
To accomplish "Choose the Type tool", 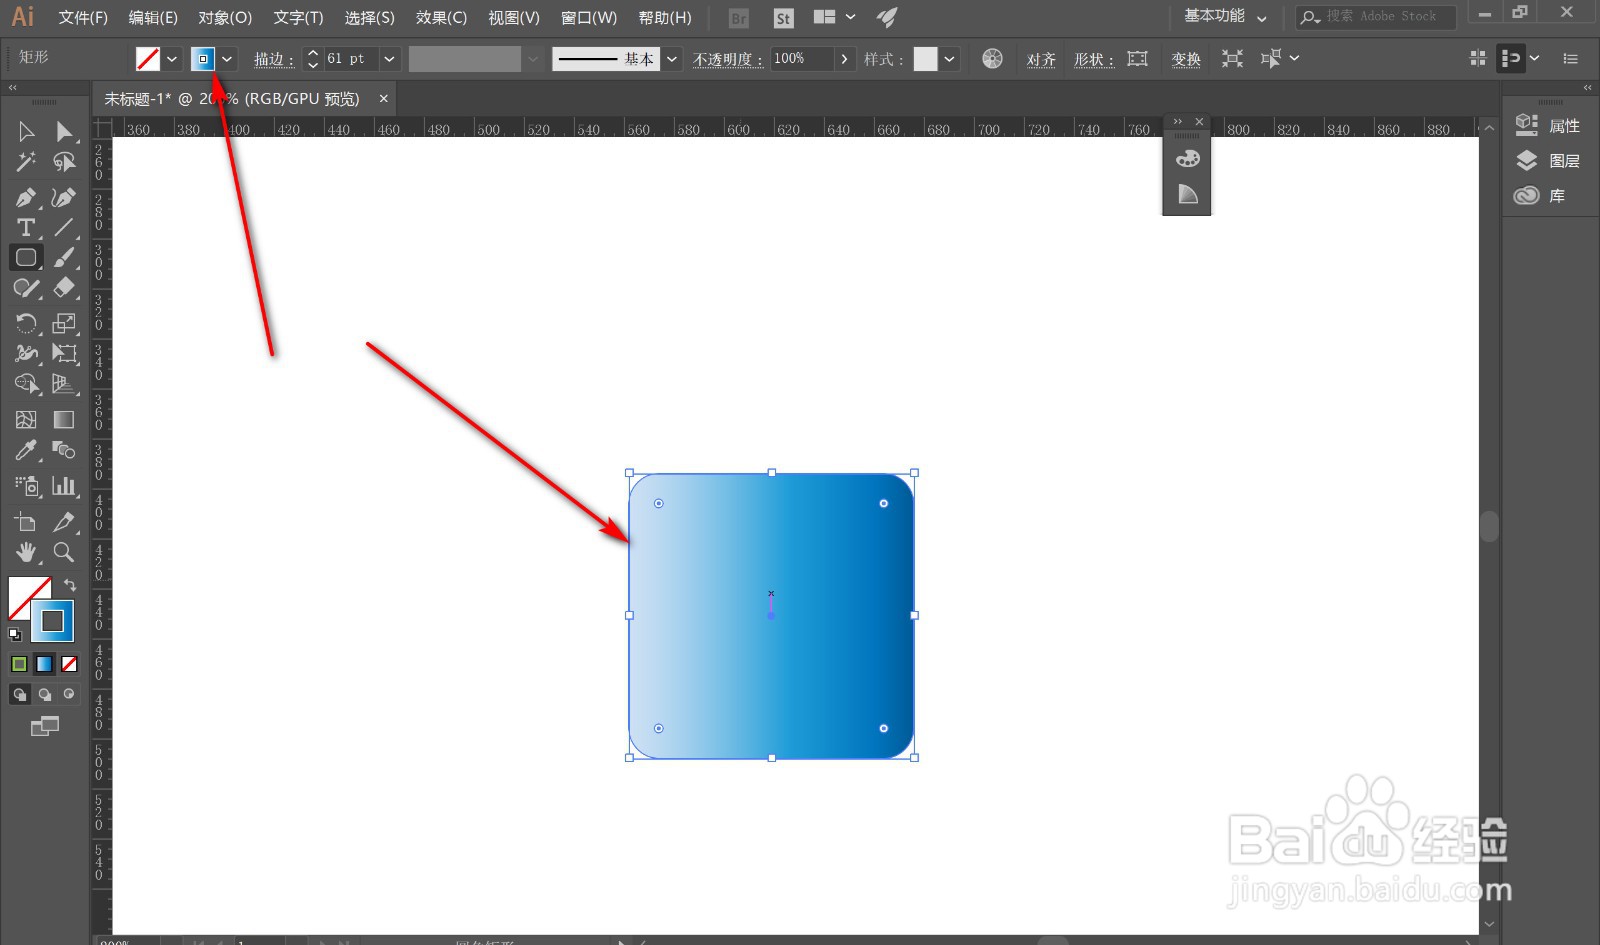I will point(26,227).
